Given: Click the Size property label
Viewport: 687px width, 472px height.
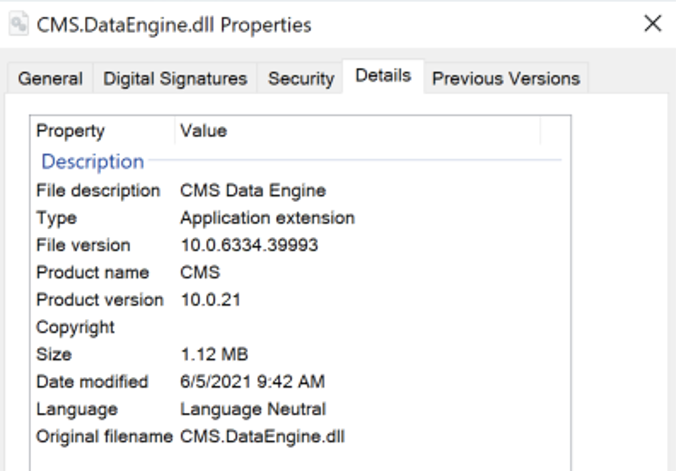Looking at the screenshot, I should (x=54, y=354).
